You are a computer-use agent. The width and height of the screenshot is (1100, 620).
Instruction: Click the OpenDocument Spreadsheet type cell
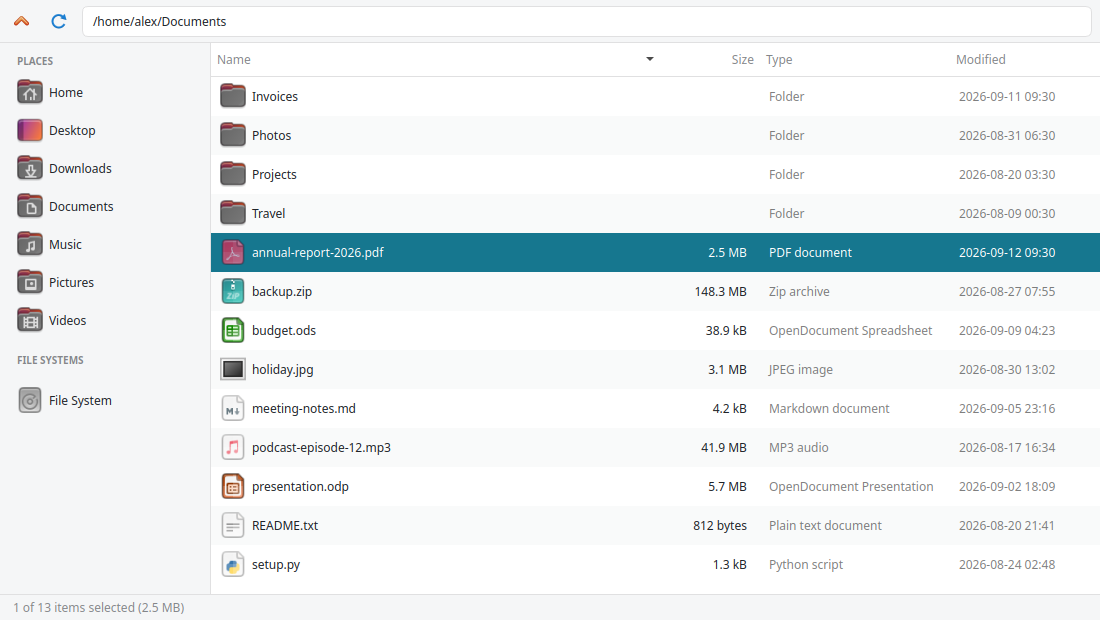(850, 330)
